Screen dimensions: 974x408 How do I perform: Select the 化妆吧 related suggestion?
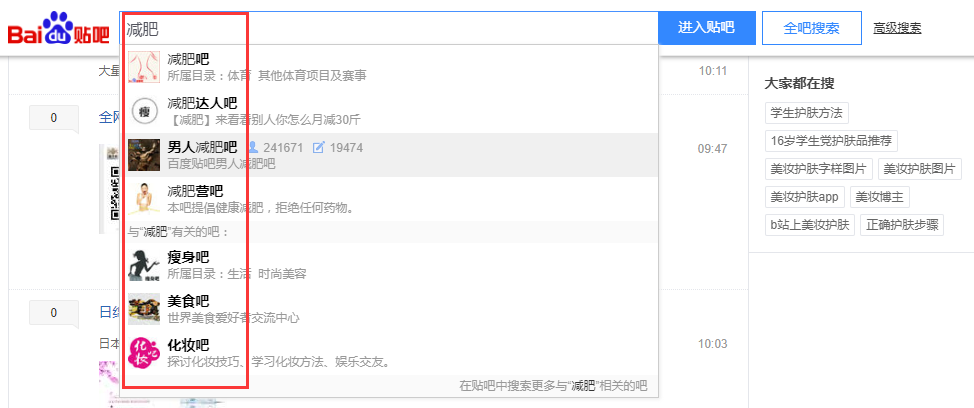(389, 353)
